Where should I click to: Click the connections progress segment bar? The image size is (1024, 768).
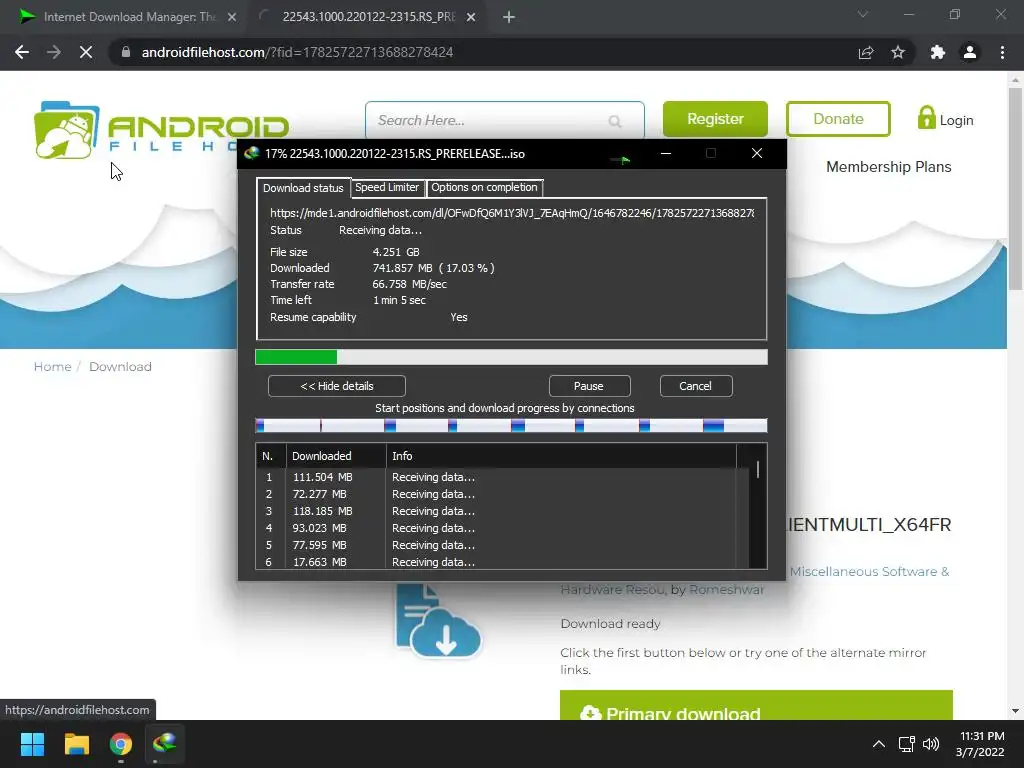point(511,426)
